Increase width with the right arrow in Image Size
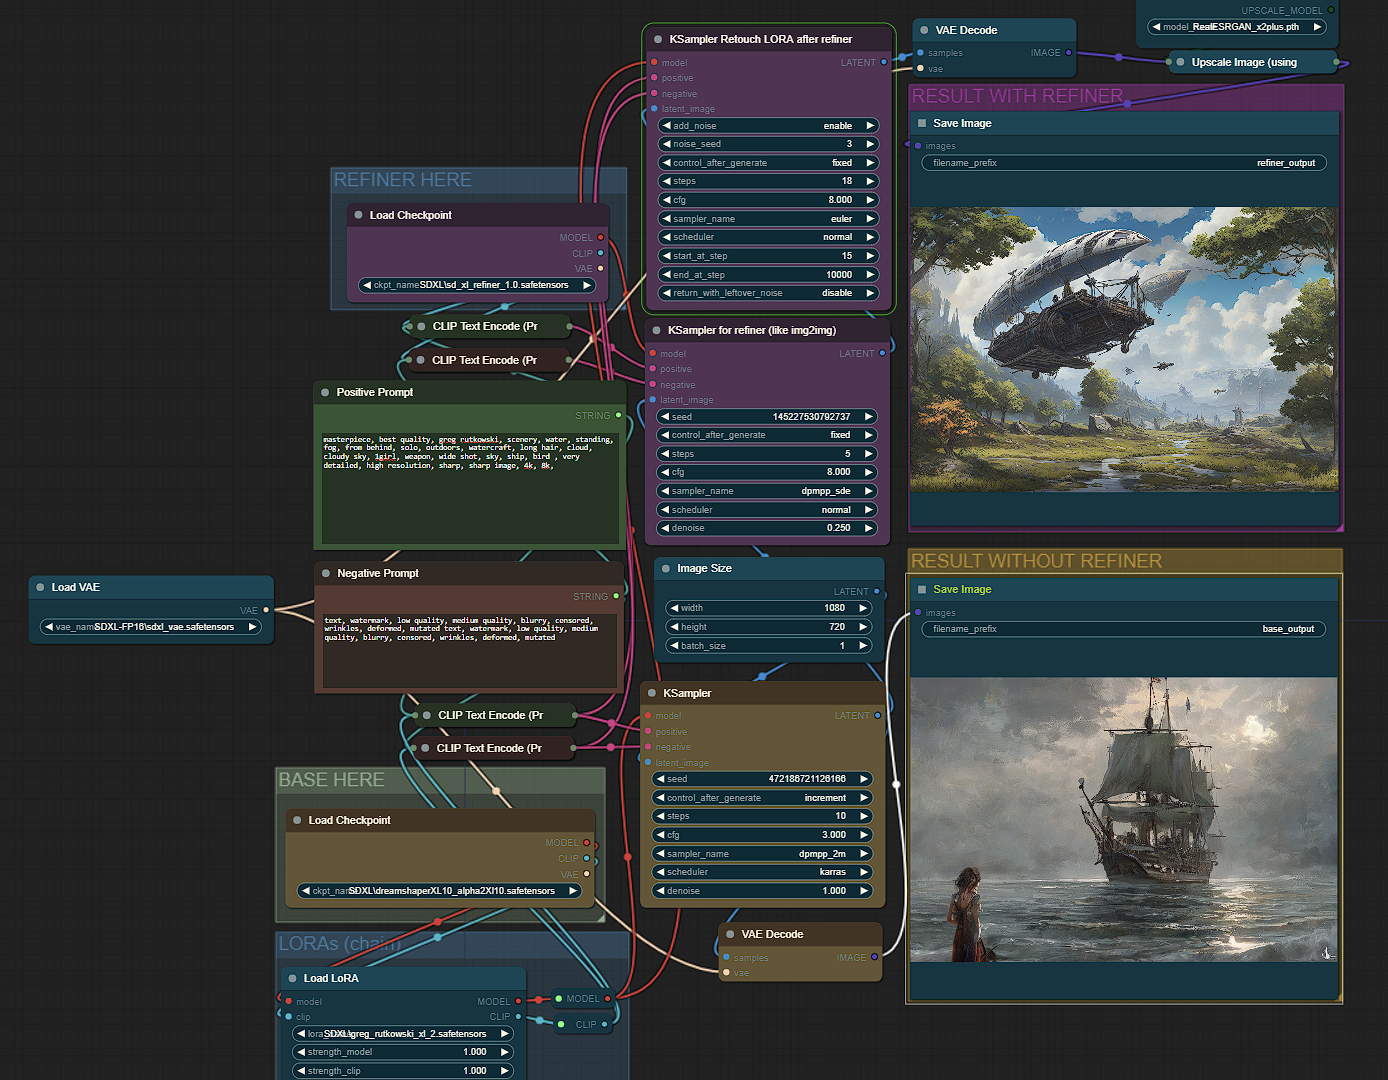The height and width of the screenshot is (1080, 1388). click(x=862, y=608)
